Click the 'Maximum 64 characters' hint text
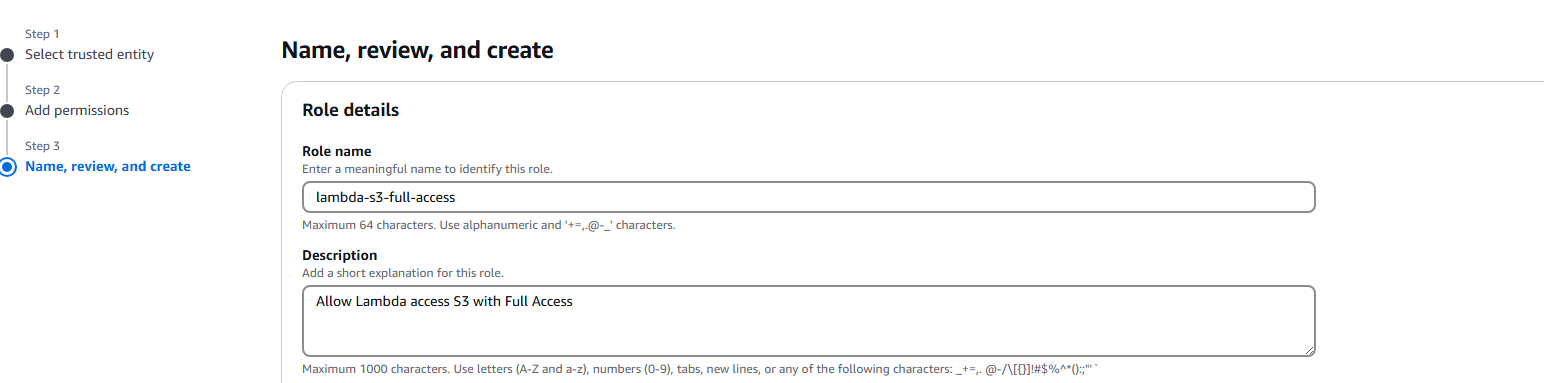 [x=488, y=225]
